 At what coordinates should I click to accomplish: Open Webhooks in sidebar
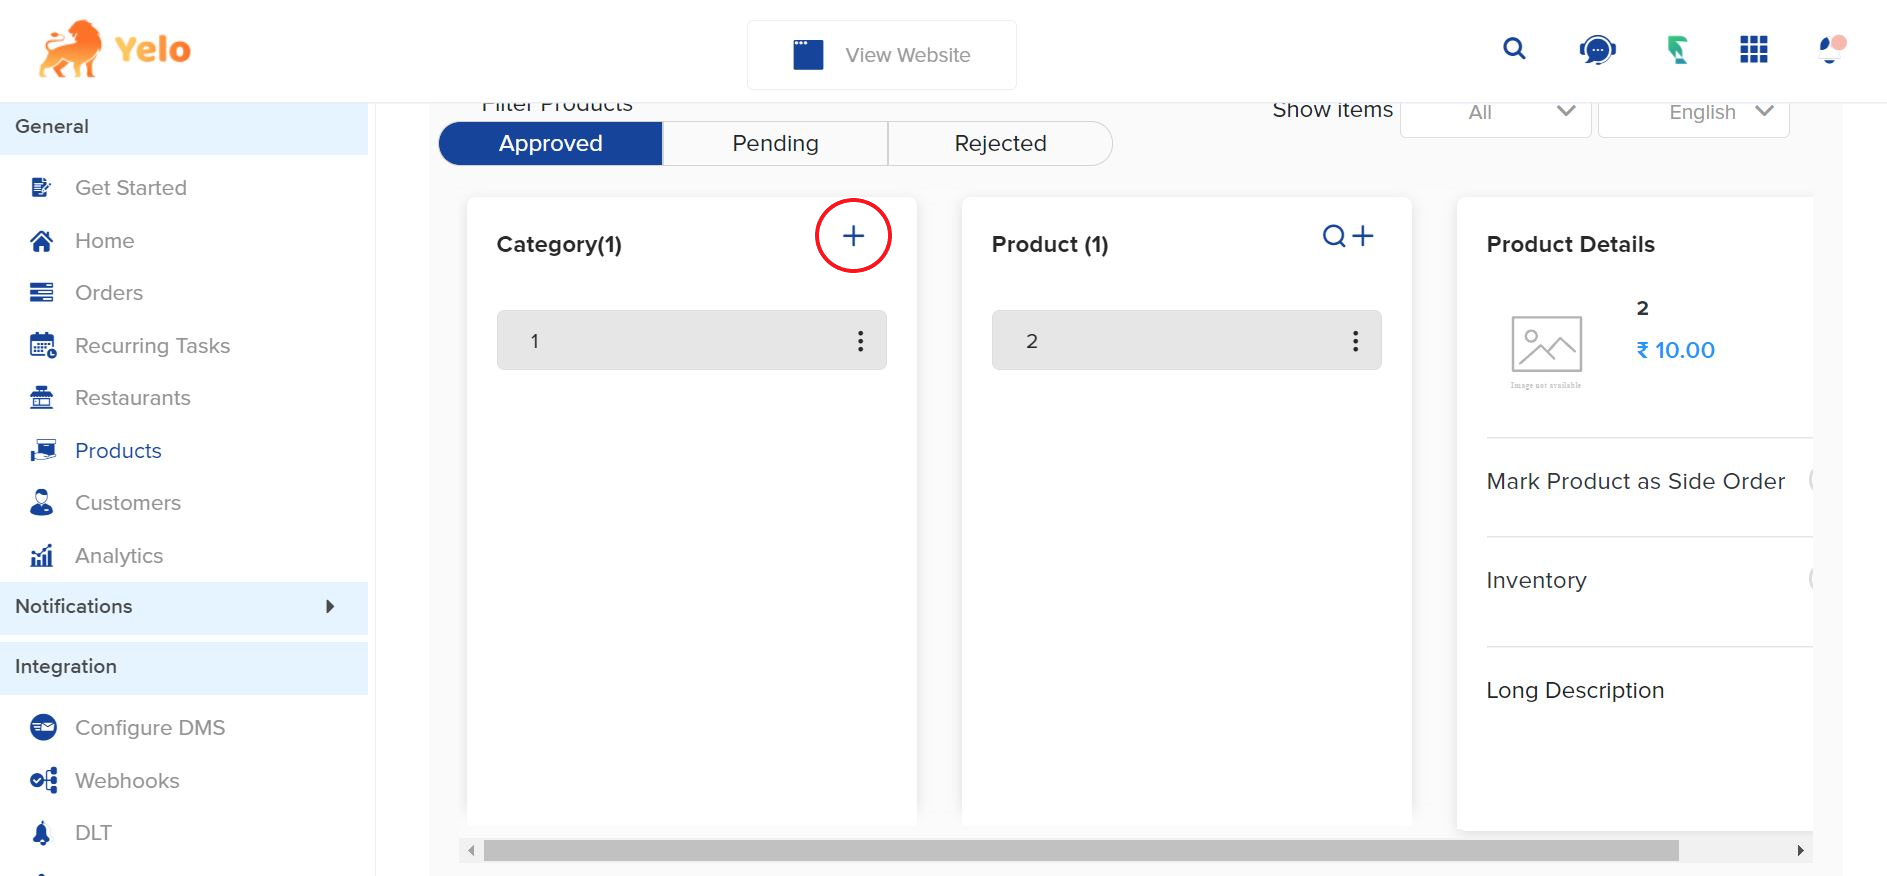click(x=127, y=780)
